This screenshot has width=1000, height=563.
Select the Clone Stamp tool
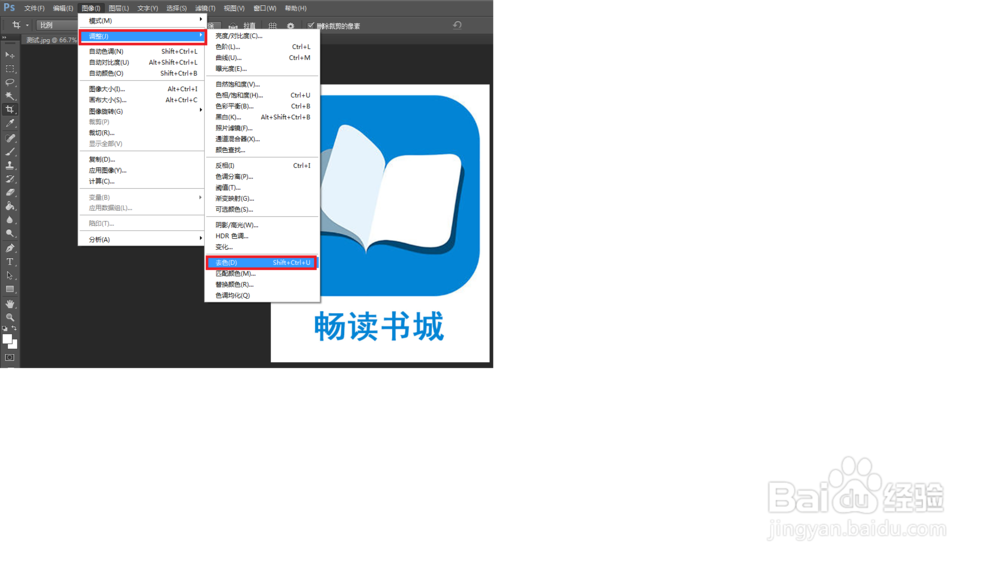(x=10, y=165)
